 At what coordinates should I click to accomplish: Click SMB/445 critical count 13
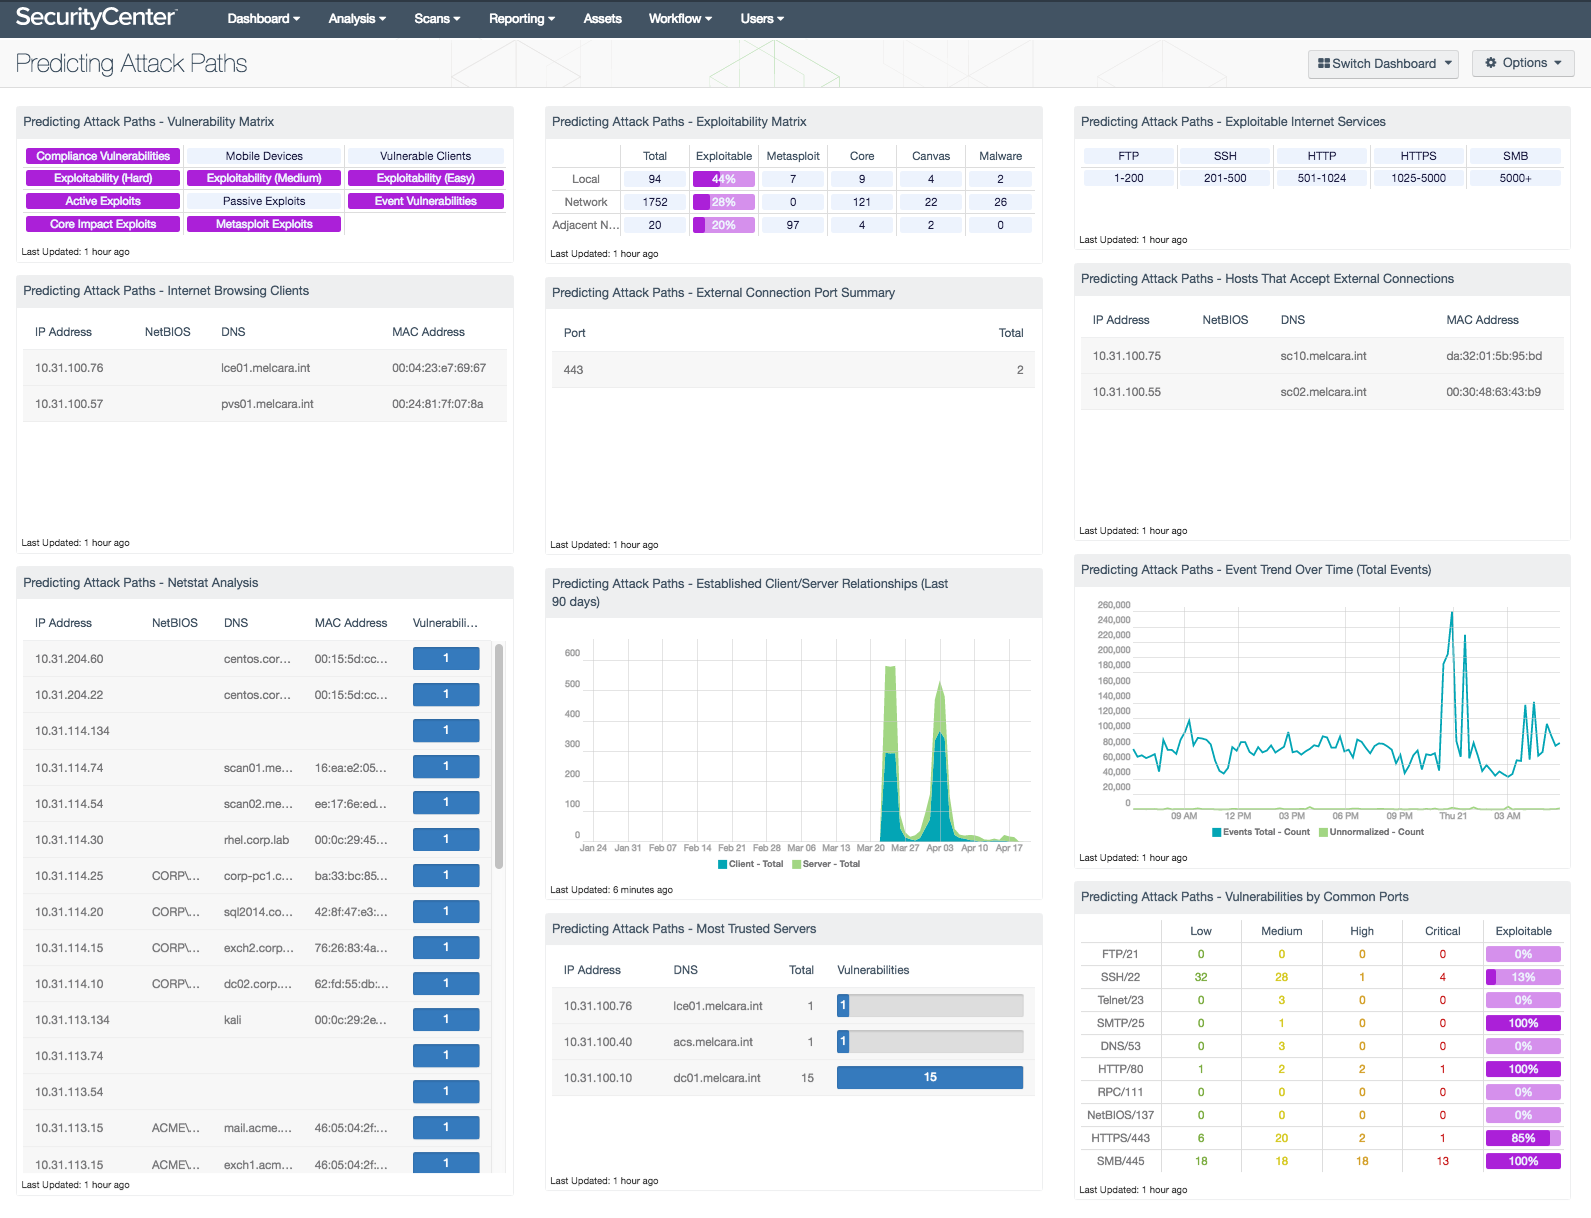1442,1161
